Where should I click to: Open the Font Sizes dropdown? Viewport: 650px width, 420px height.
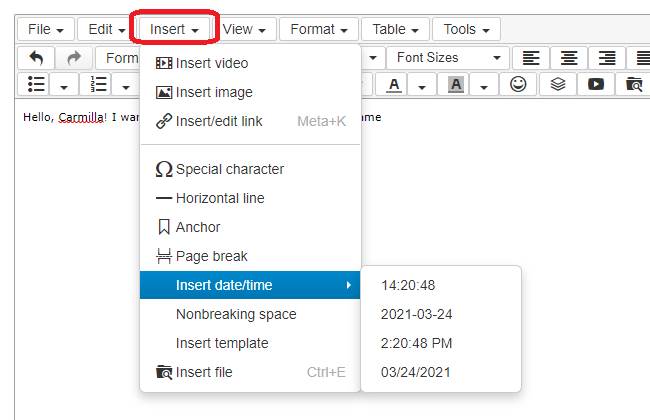pyautogui.click(x=448, y=58)
